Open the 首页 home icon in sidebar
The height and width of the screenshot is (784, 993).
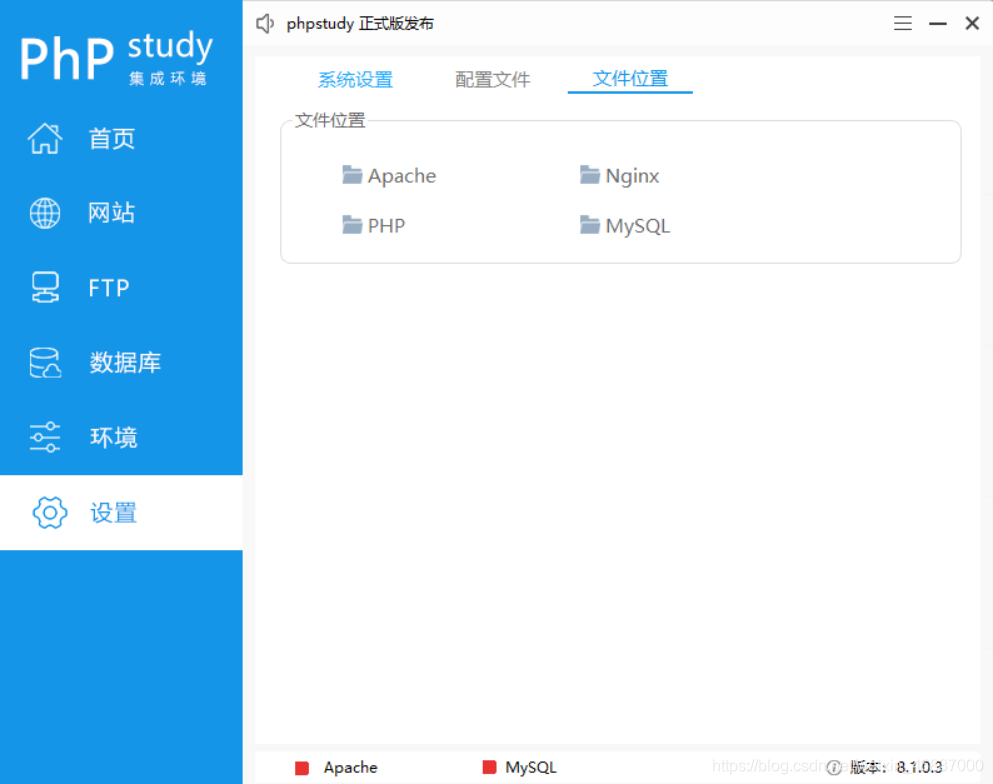[x=44, y=138]
